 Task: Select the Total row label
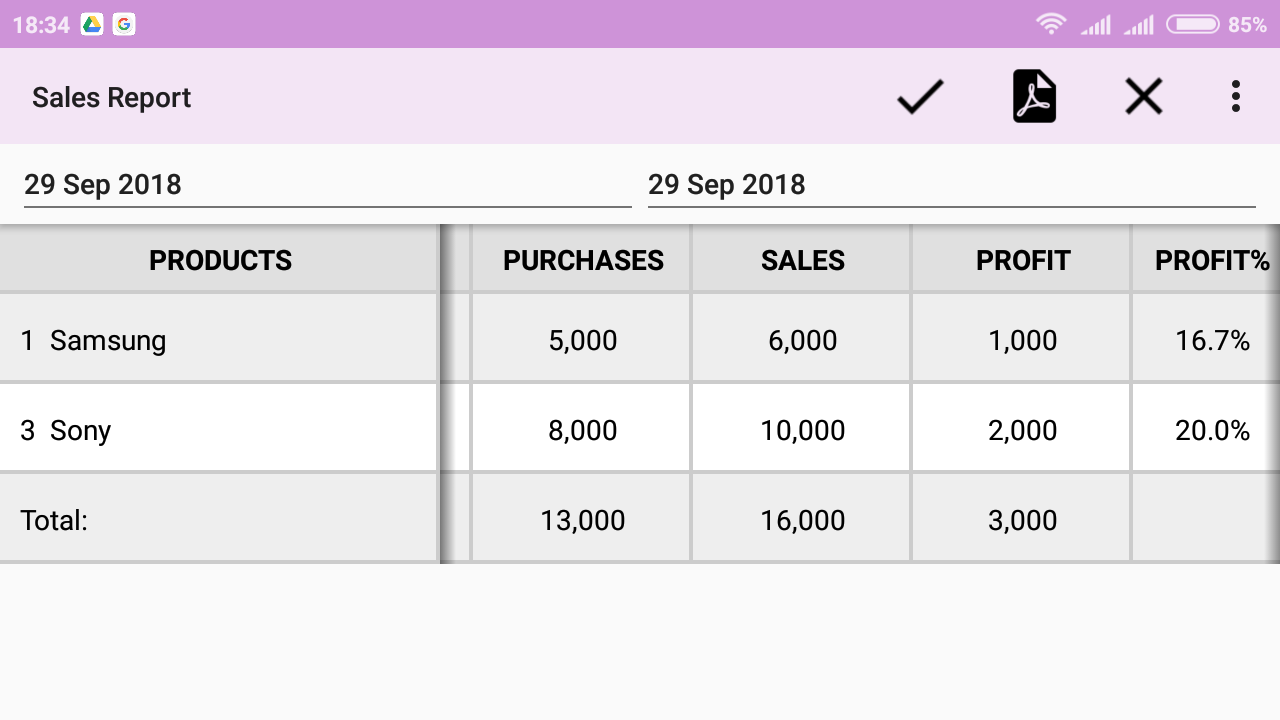[54, 520]
